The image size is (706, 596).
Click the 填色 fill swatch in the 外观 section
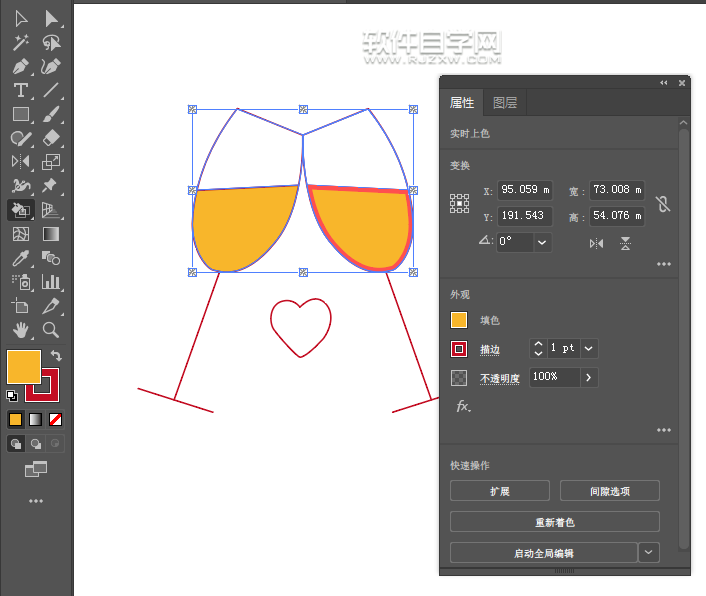[x=459, y=320]
